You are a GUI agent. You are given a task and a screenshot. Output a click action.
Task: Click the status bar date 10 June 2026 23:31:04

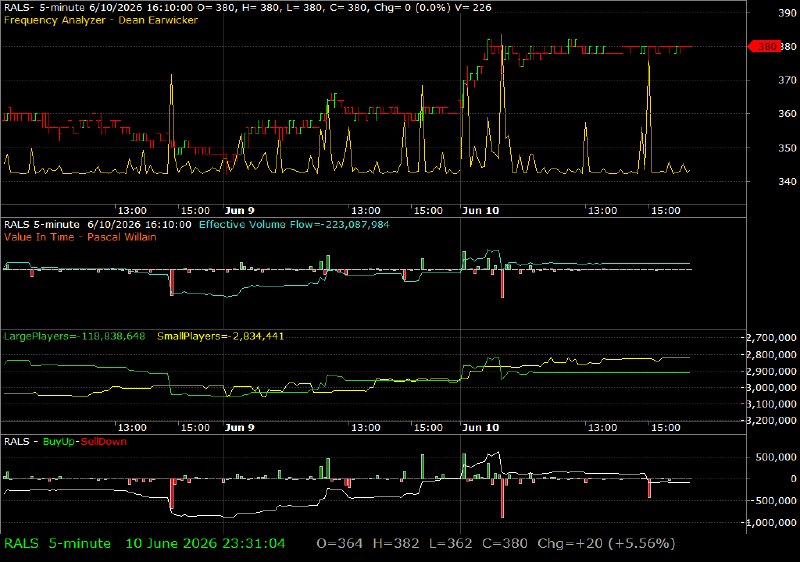(x=205, y=544)
